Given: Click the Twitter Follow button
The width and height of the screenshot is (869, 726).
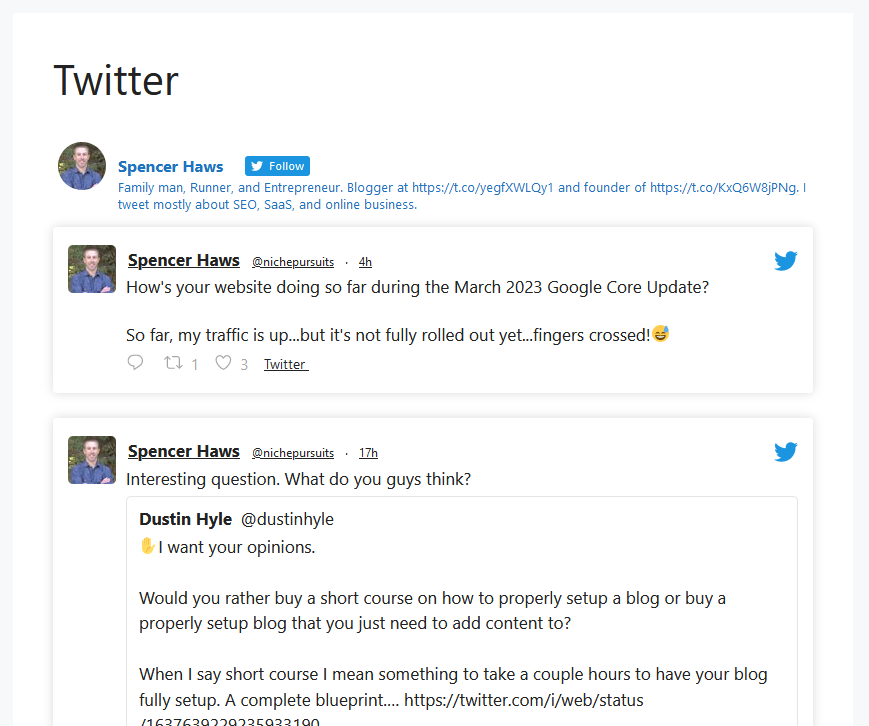Looking at the screenshot, I should (x=277, y=166).
